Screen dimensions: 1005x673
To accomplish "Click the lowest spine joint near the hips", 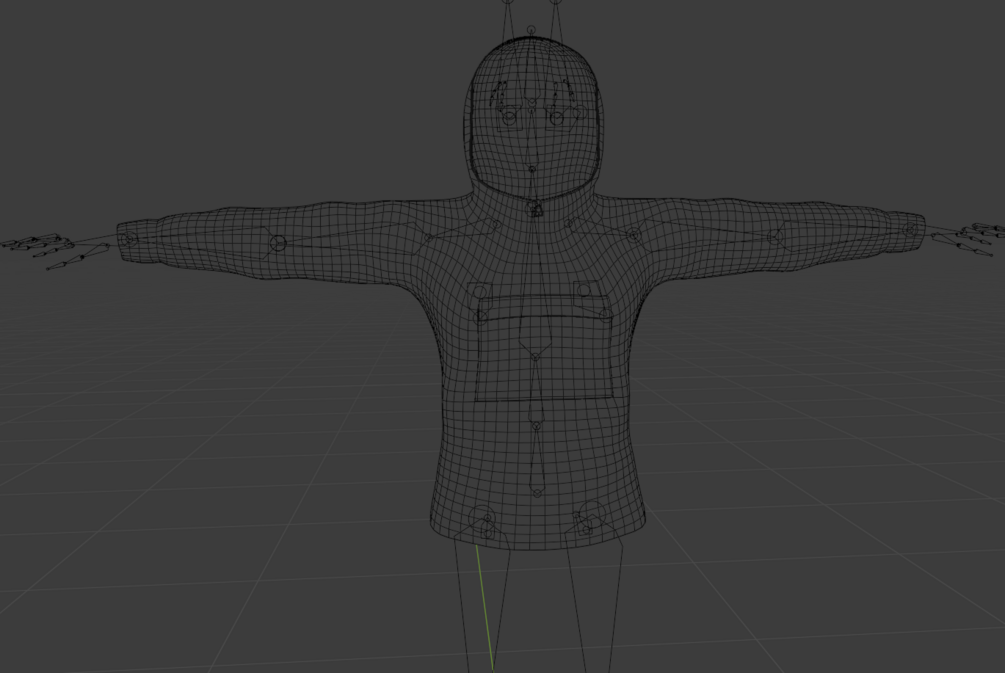I will 537,492.
